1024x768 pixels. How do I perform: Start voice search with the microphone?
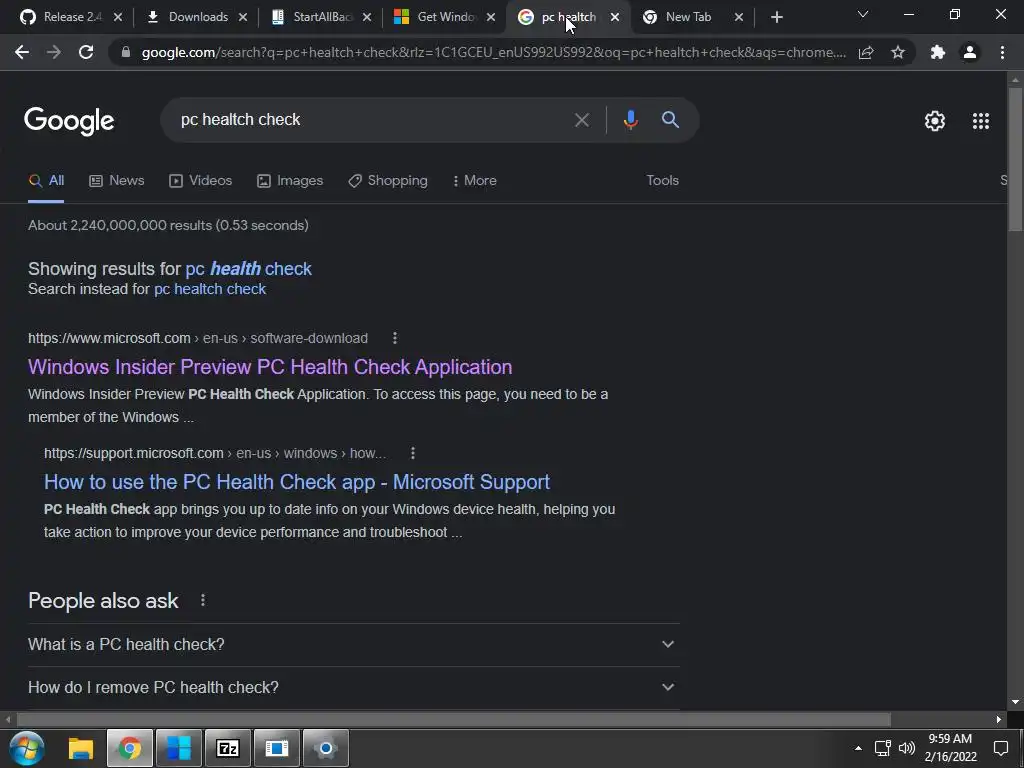click(630, 120)
